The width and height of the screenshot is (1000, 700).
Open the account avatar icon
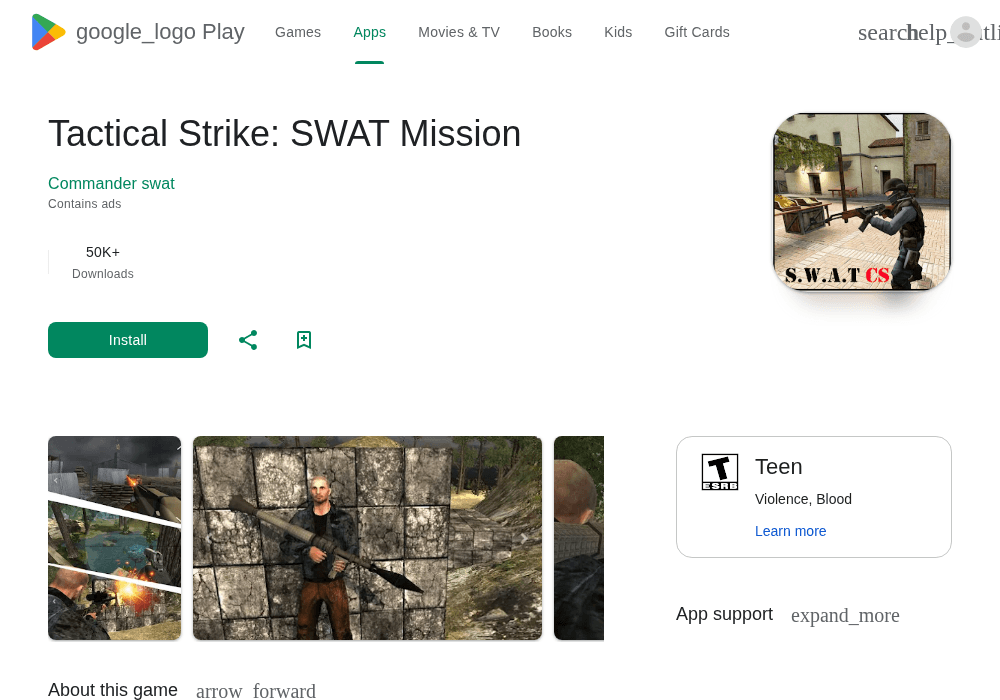966,32
